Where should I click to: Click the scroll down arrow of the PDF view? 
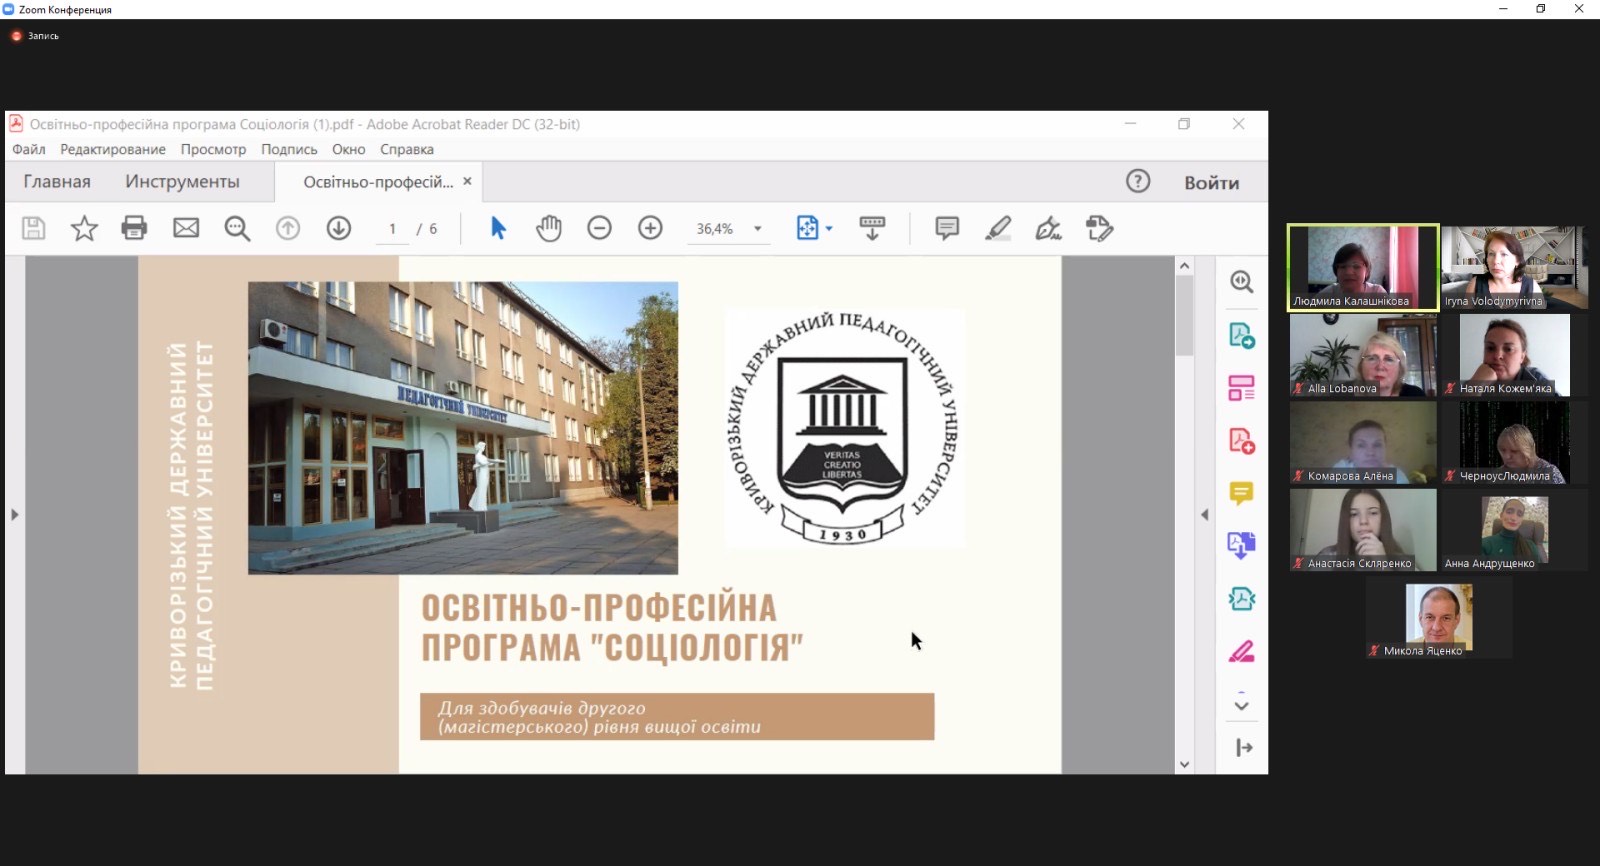[1185, 765]
